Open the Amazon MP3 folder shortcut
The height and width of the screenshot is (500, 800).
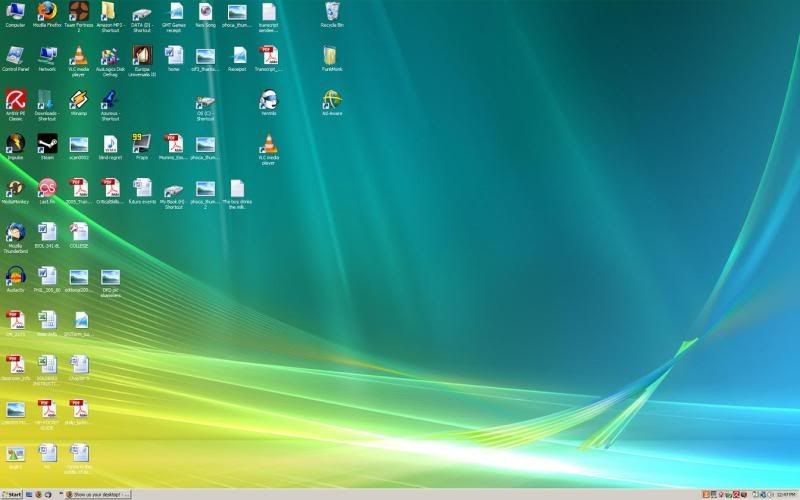click(110, 16)
